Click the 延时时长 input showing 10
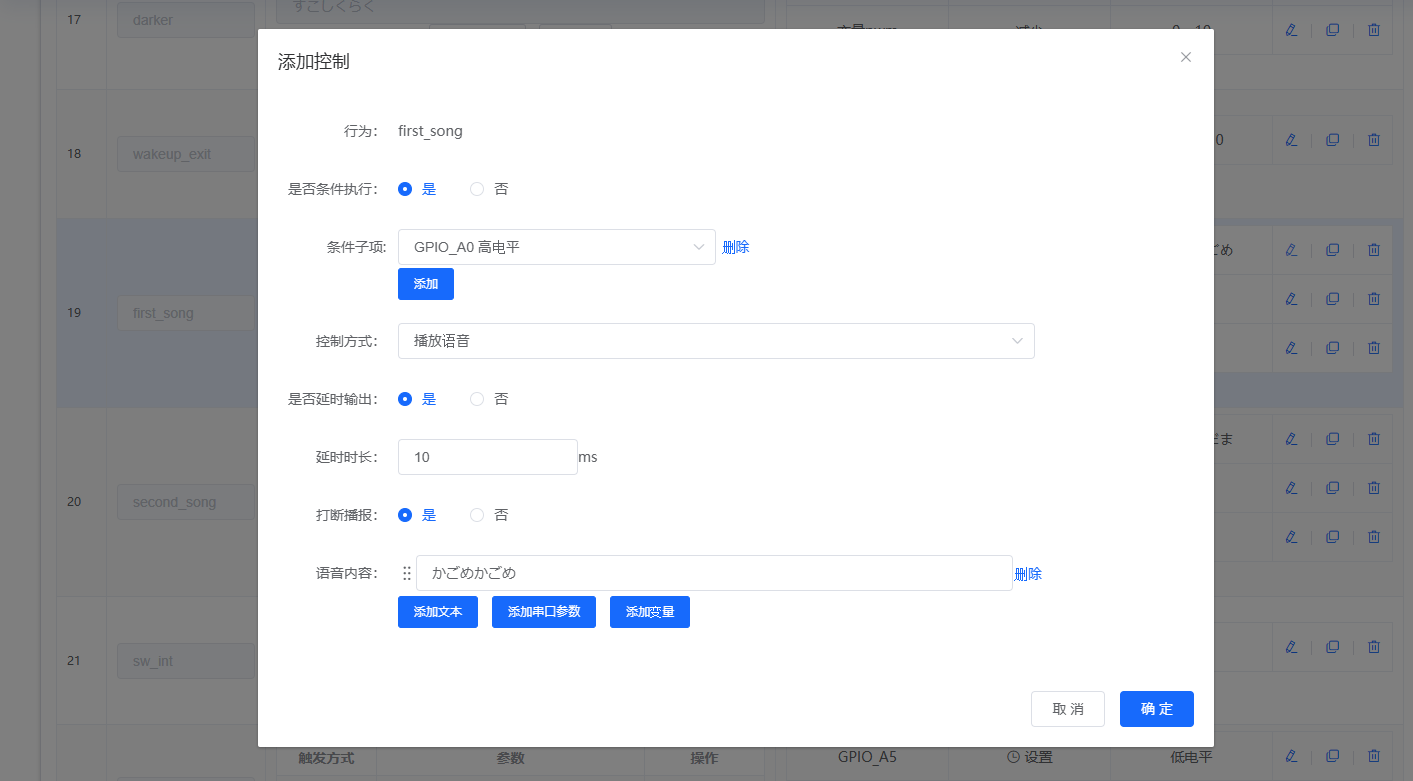Screen dimensions: 1413x781 click(x=488, y=457)
